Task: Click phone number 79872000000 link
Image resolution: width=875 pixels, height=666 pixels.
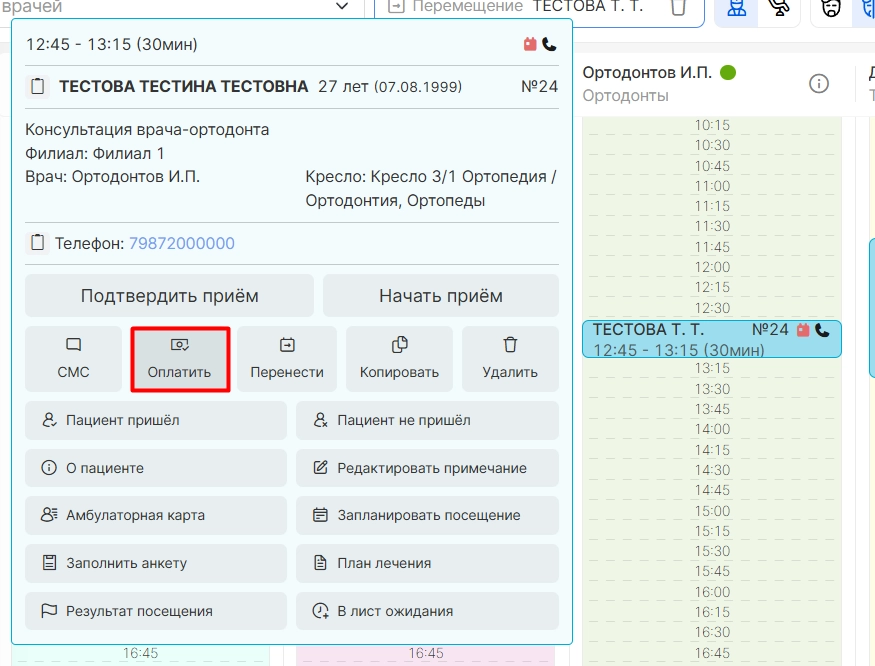Action: click(x=182, y=243)
